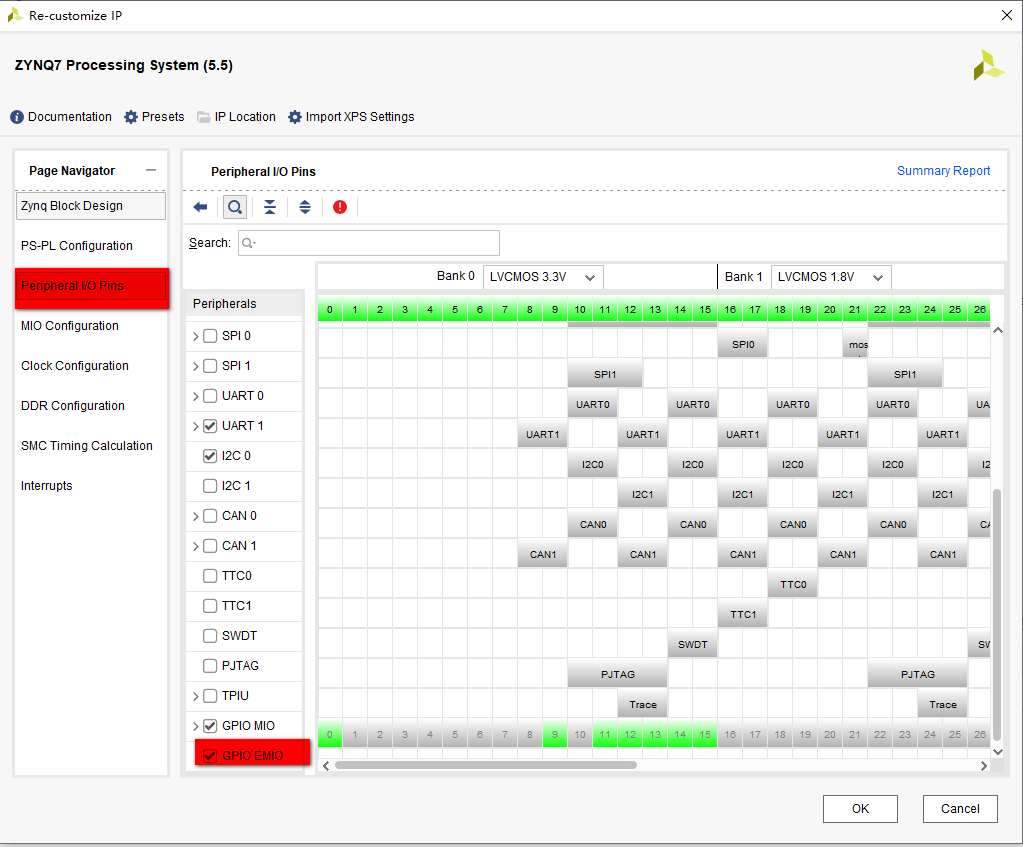Toggle the search magnifier toolbar icon
This screenshot has width=1023, height=847.
click(x=235, y=207)
